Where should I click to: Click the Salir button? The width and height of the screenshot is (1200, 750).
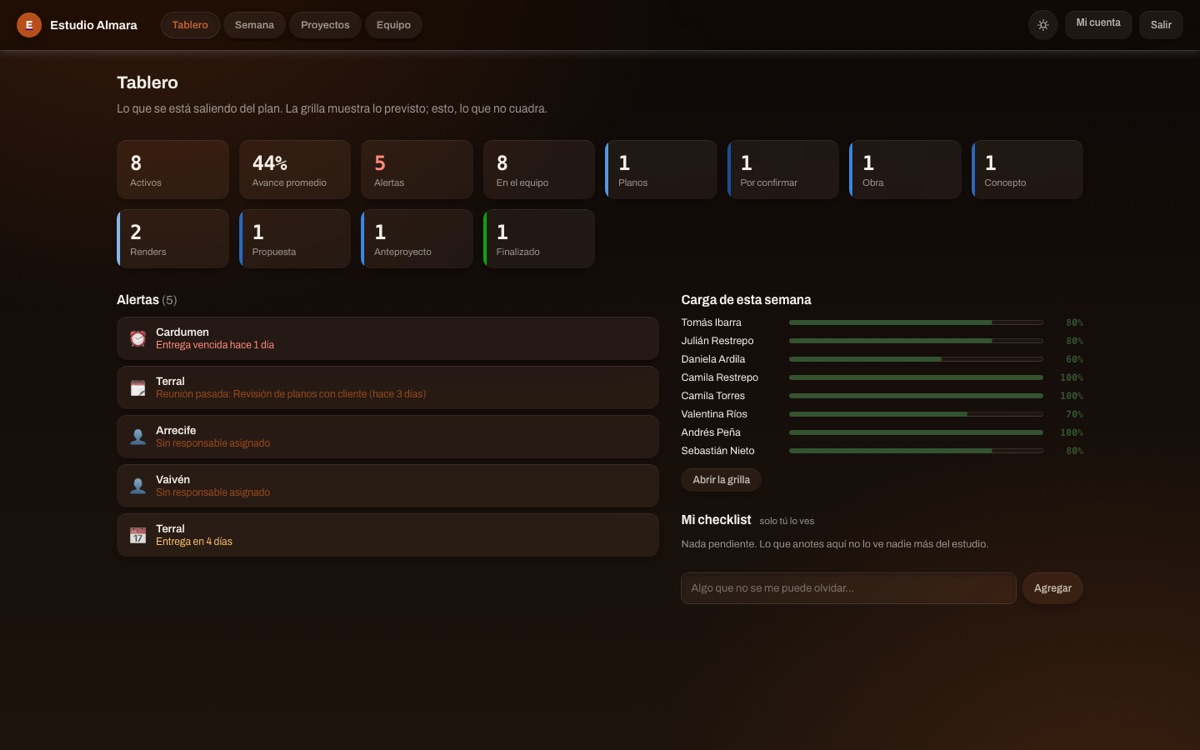point(1161,25)
